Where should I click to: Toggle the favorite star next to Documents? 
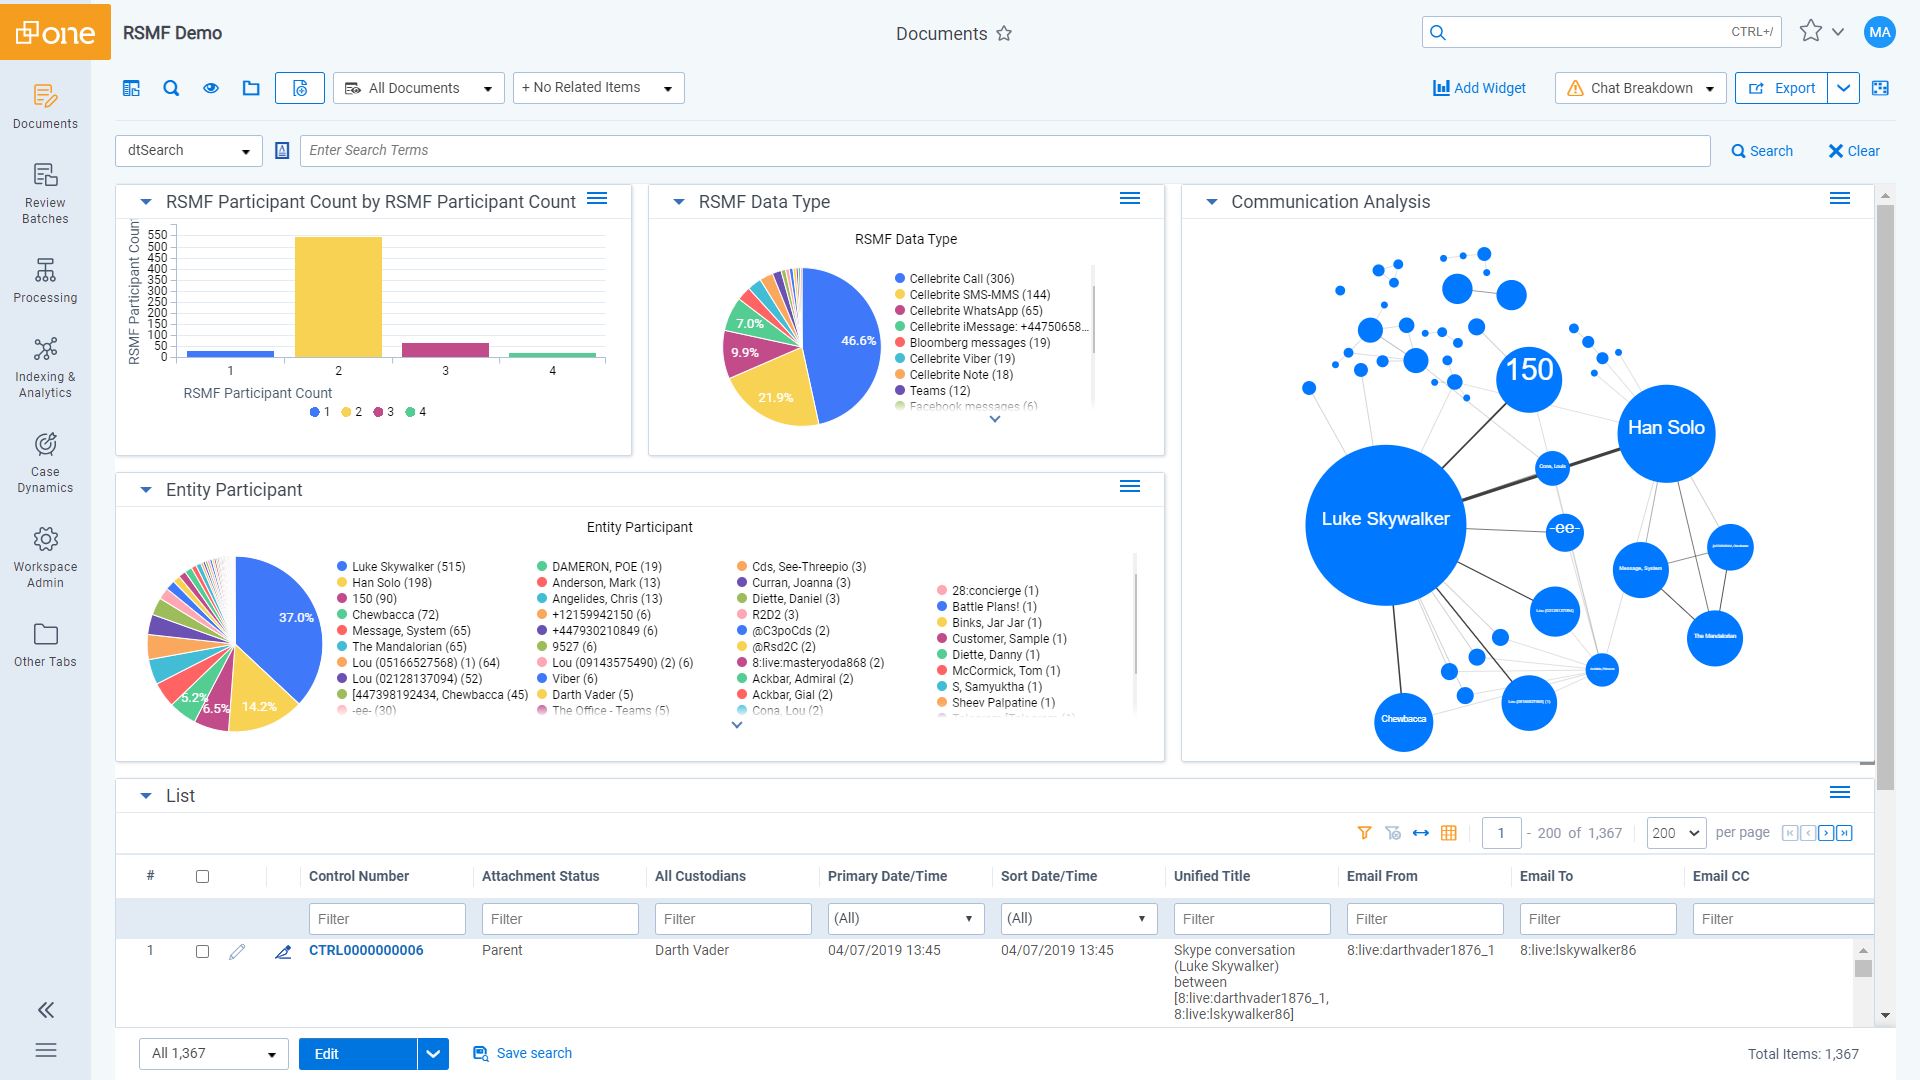click(1004, 34)
